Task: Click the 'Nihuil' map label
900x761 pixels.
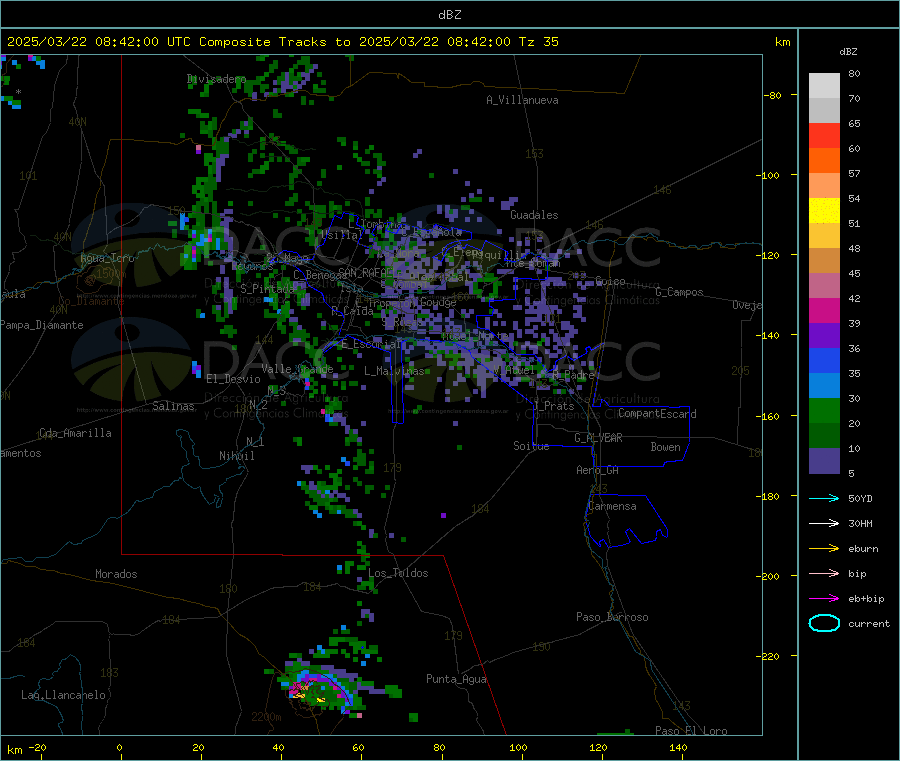Action: tap(236, 456)
